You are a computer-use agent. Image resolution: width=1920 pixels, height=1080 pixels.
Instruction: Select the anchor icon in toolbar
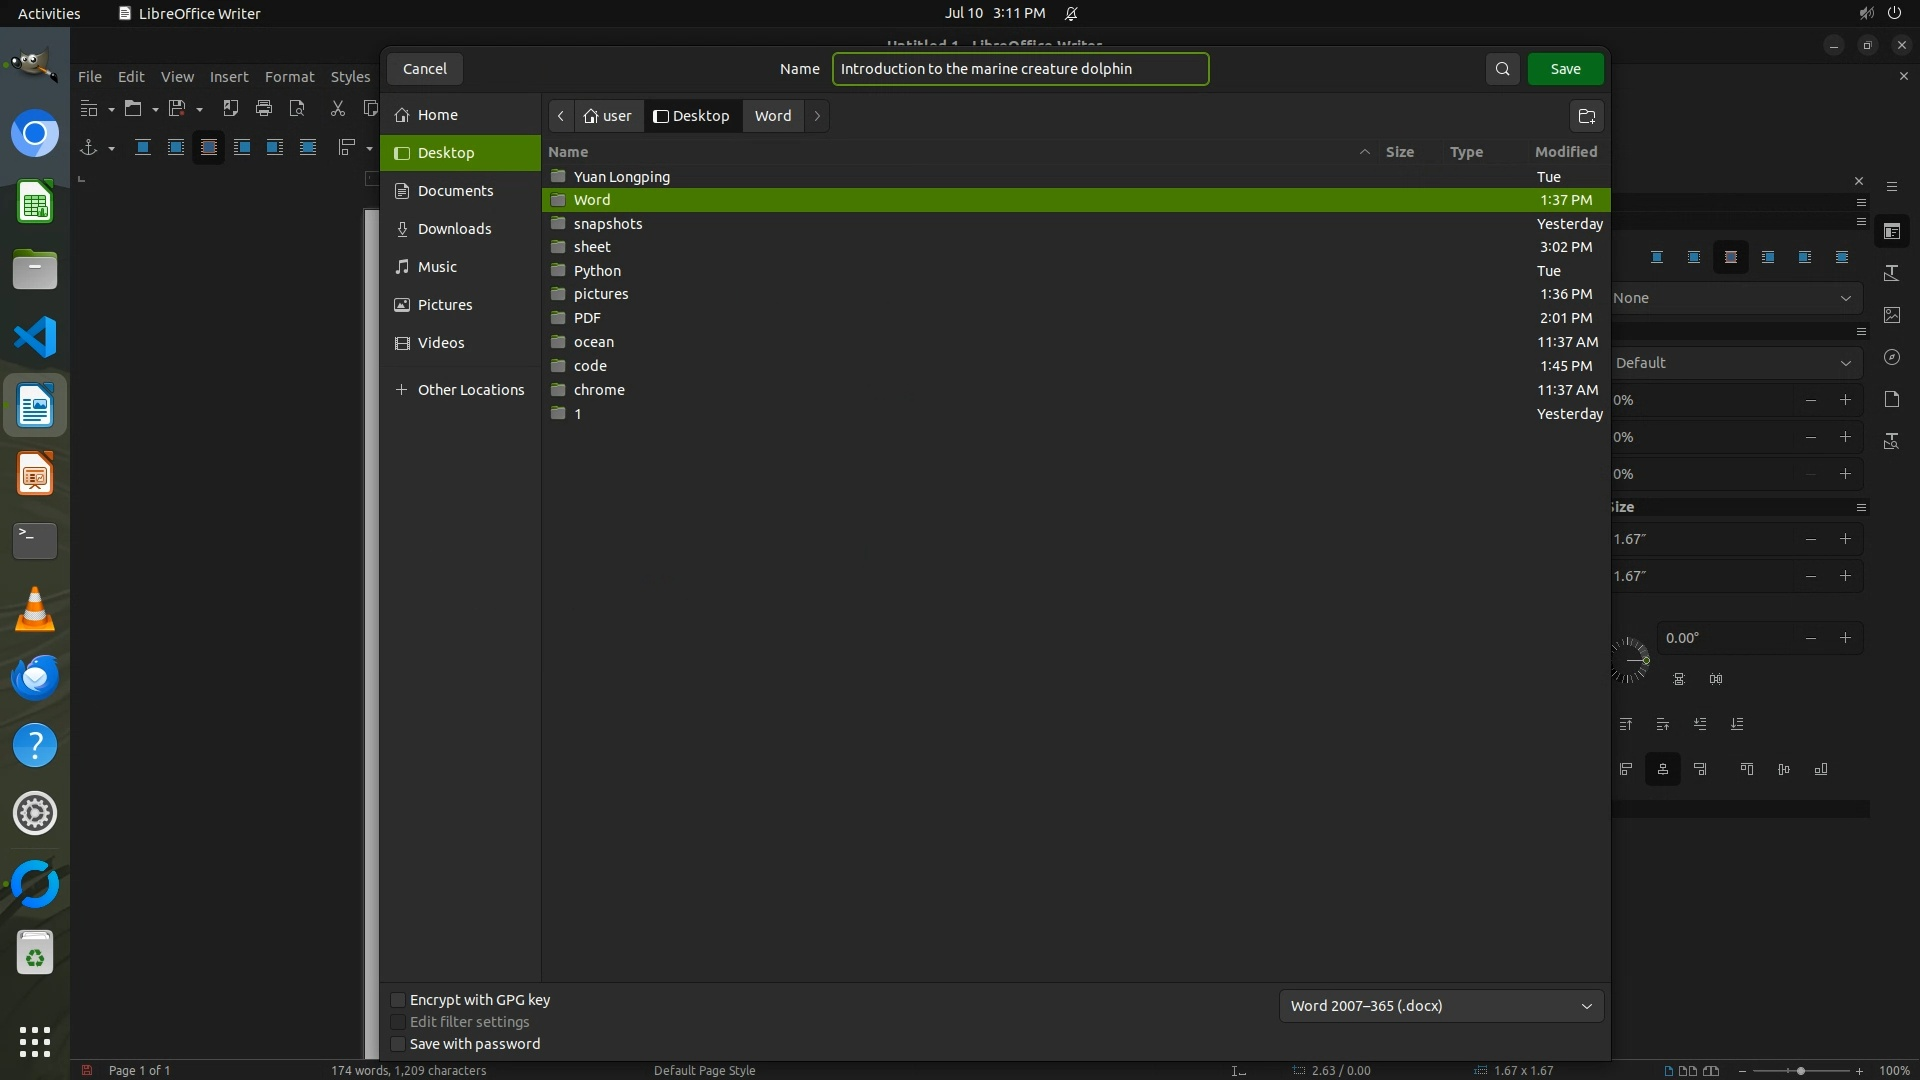point(88,147)
